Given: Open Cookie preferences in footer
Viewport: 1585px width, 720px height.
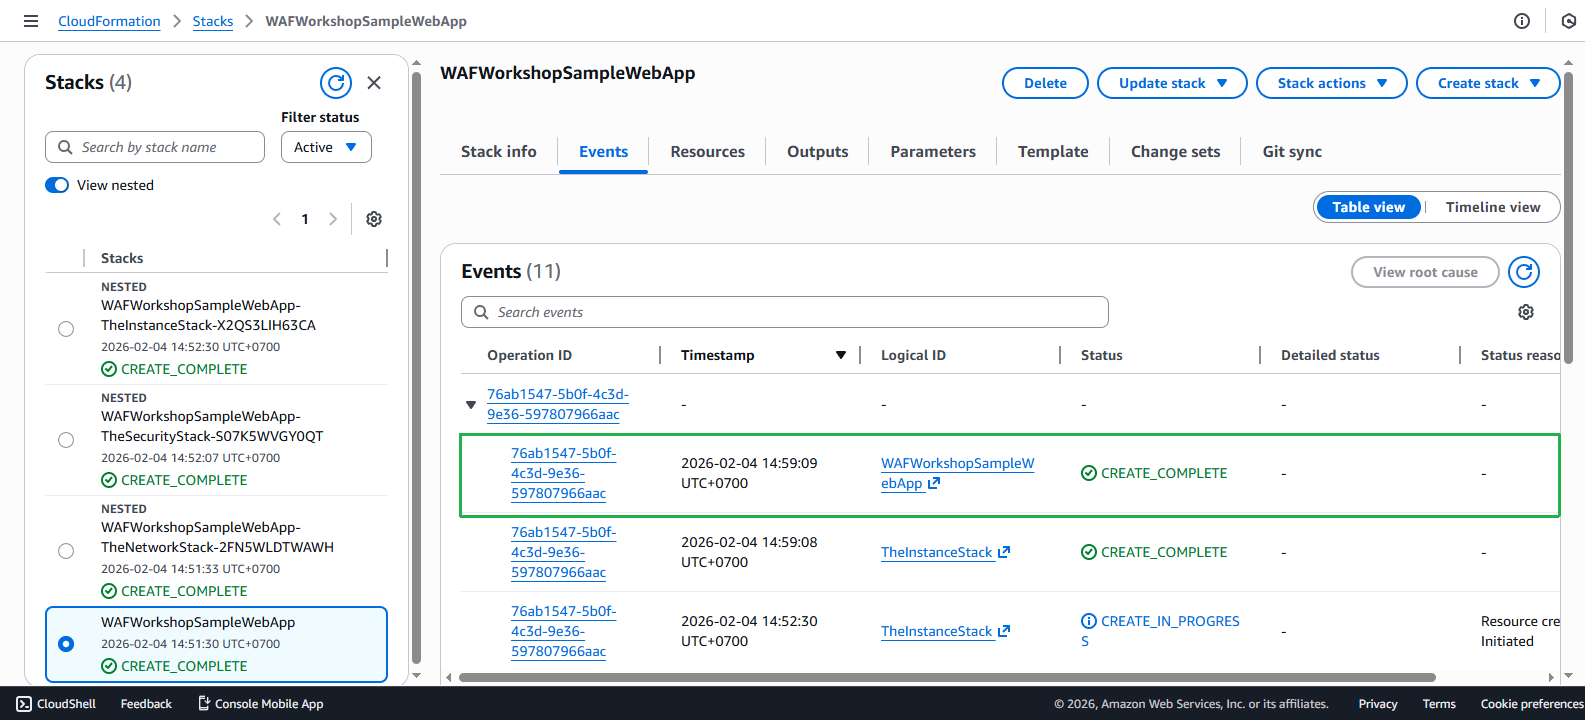Looking at the screenshot, I should 1532,704.
